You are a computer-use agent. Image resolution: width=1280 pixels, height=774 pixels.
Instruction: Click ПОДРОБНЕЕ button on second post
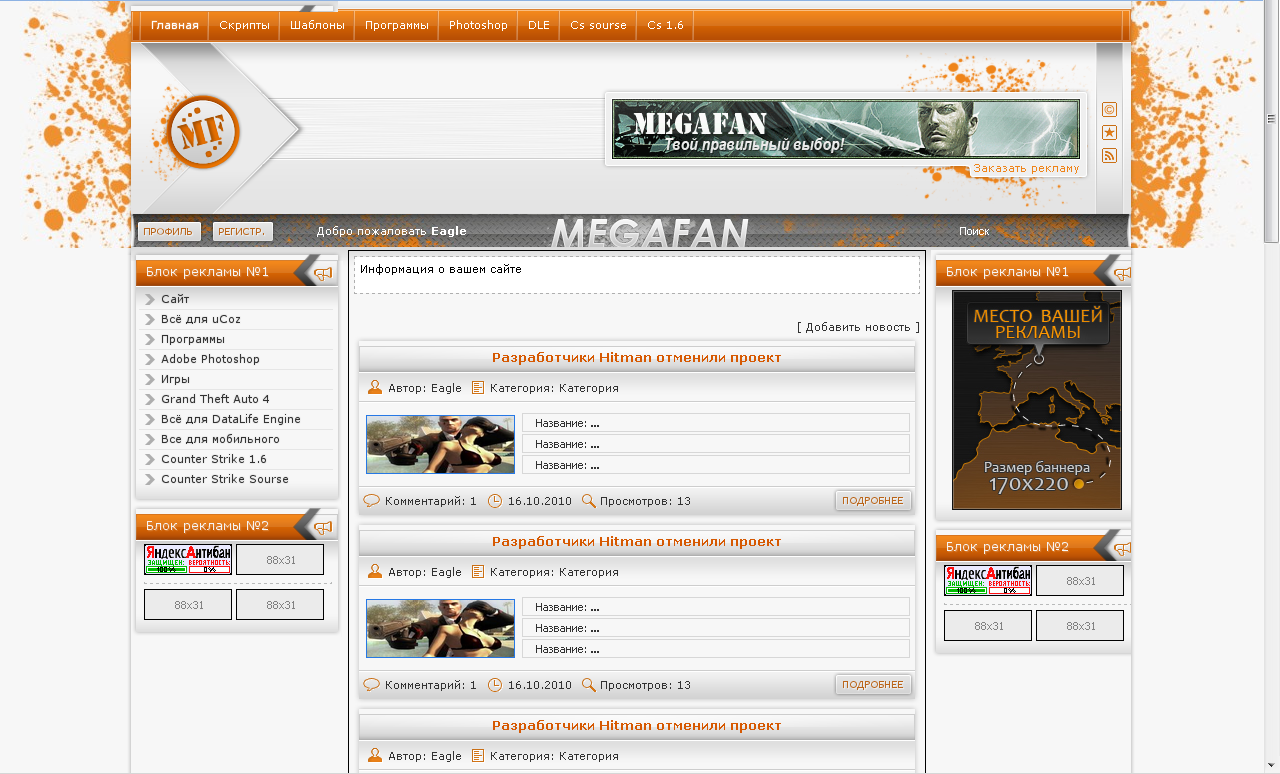[873, 685]
